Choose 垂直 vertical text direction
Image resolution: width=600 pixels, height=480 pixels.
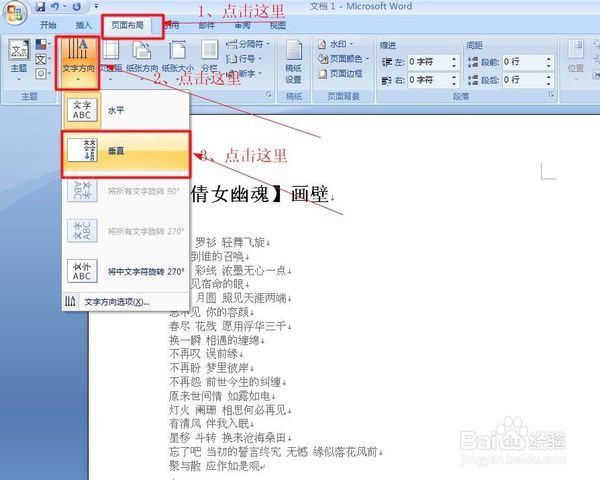pos(126,151)
